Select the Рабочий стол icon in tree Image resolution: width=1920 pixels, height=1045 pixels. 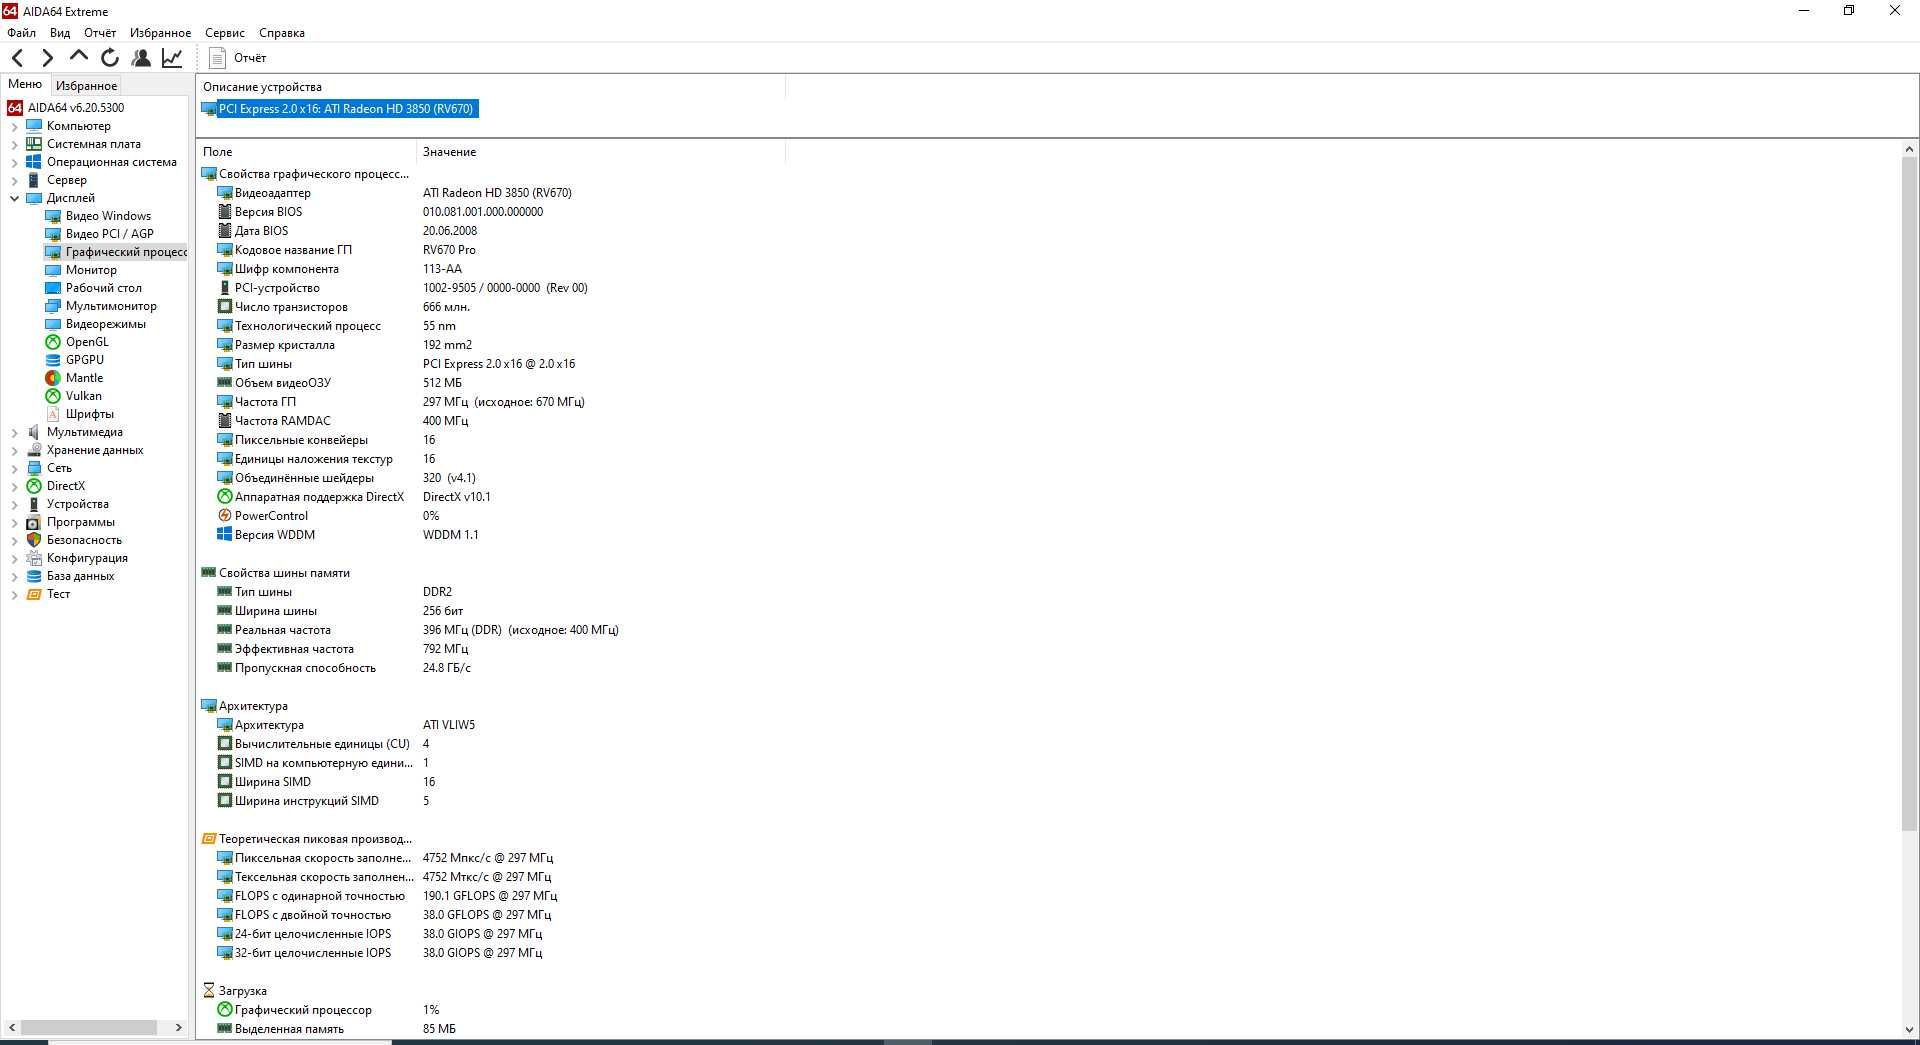click(53, 288)
